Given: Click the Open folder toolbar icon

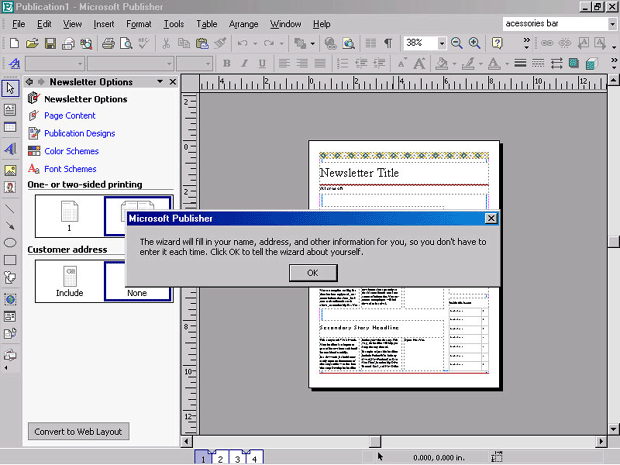Looking at the screenshot, I should tap(32, 43).
